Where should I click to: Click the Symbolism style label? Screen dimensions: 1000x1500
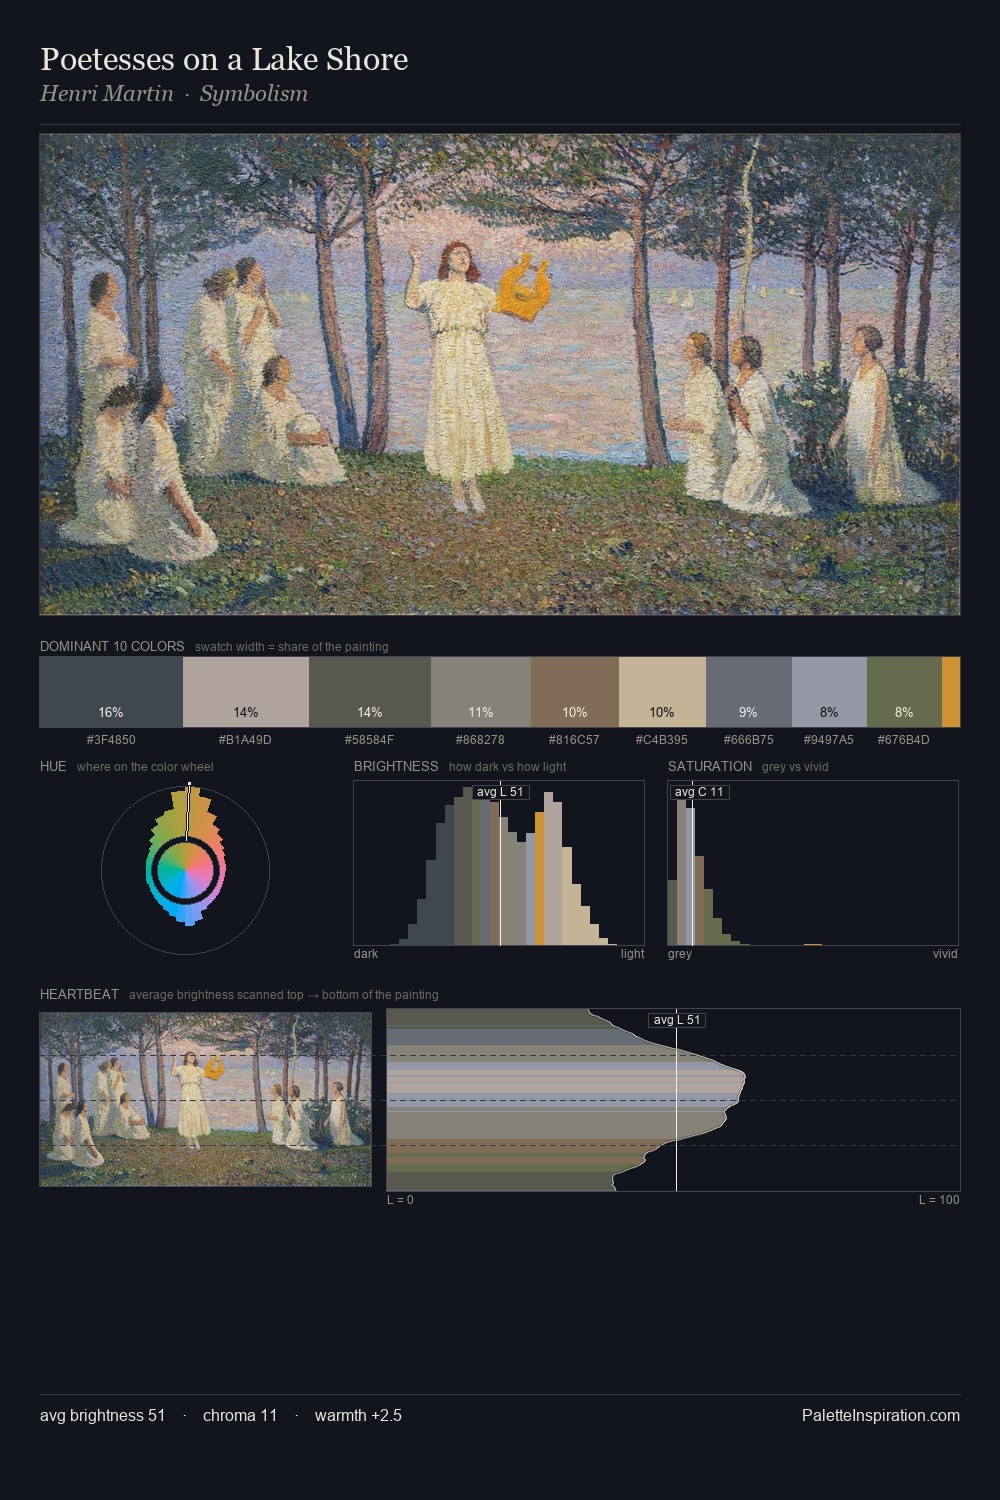click(254, 94)
